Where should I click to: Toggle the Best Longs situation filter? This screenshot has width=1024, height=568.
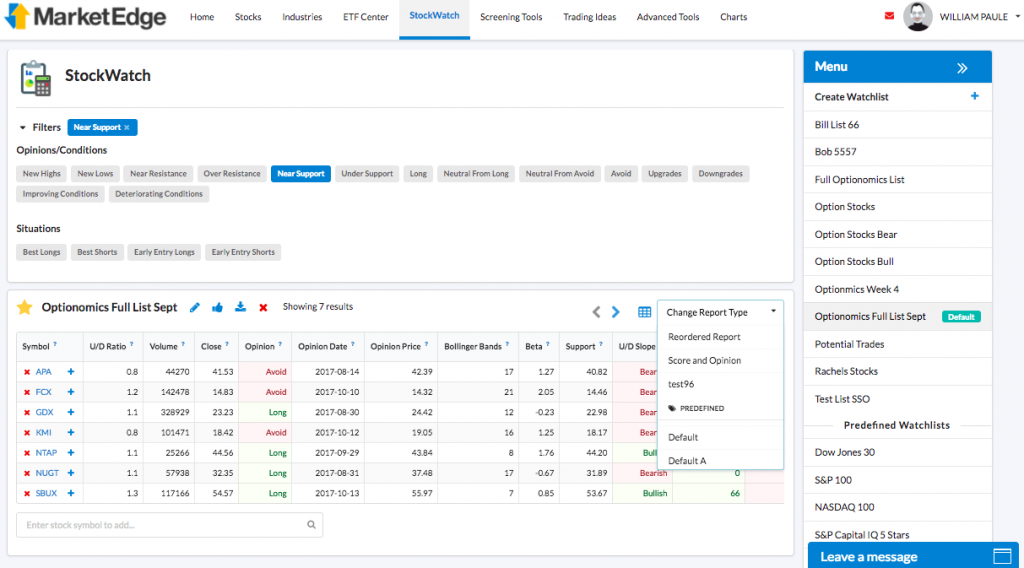tap(41, 252)
